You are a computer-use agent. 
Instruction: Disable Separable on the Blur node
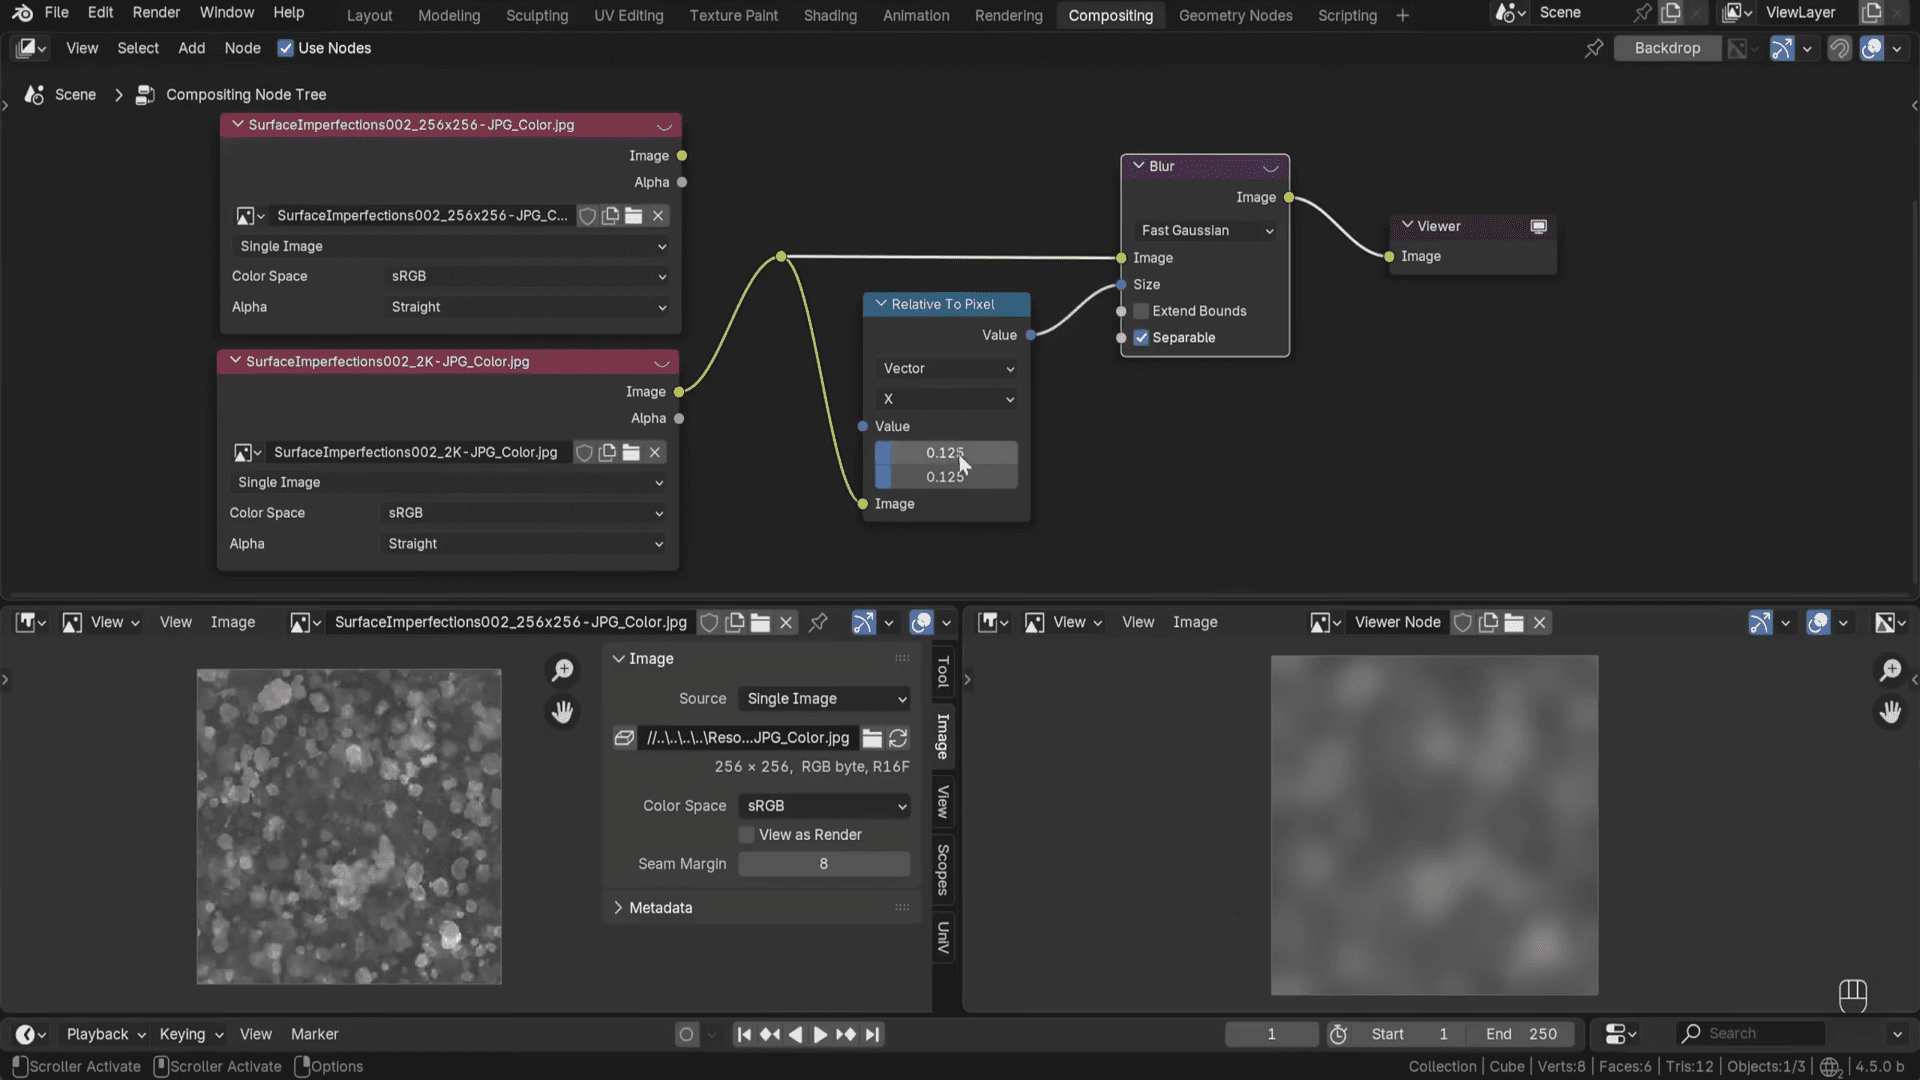pos(1141,338)
